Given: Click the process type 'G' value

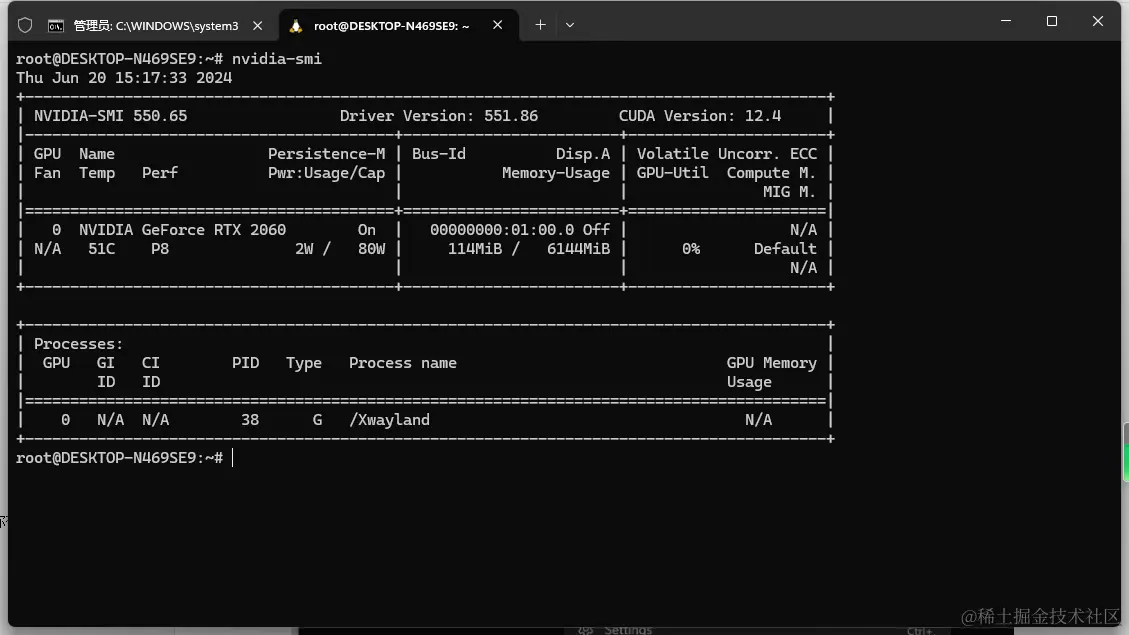Looking at the screenshot, I should tap(318, 420).
